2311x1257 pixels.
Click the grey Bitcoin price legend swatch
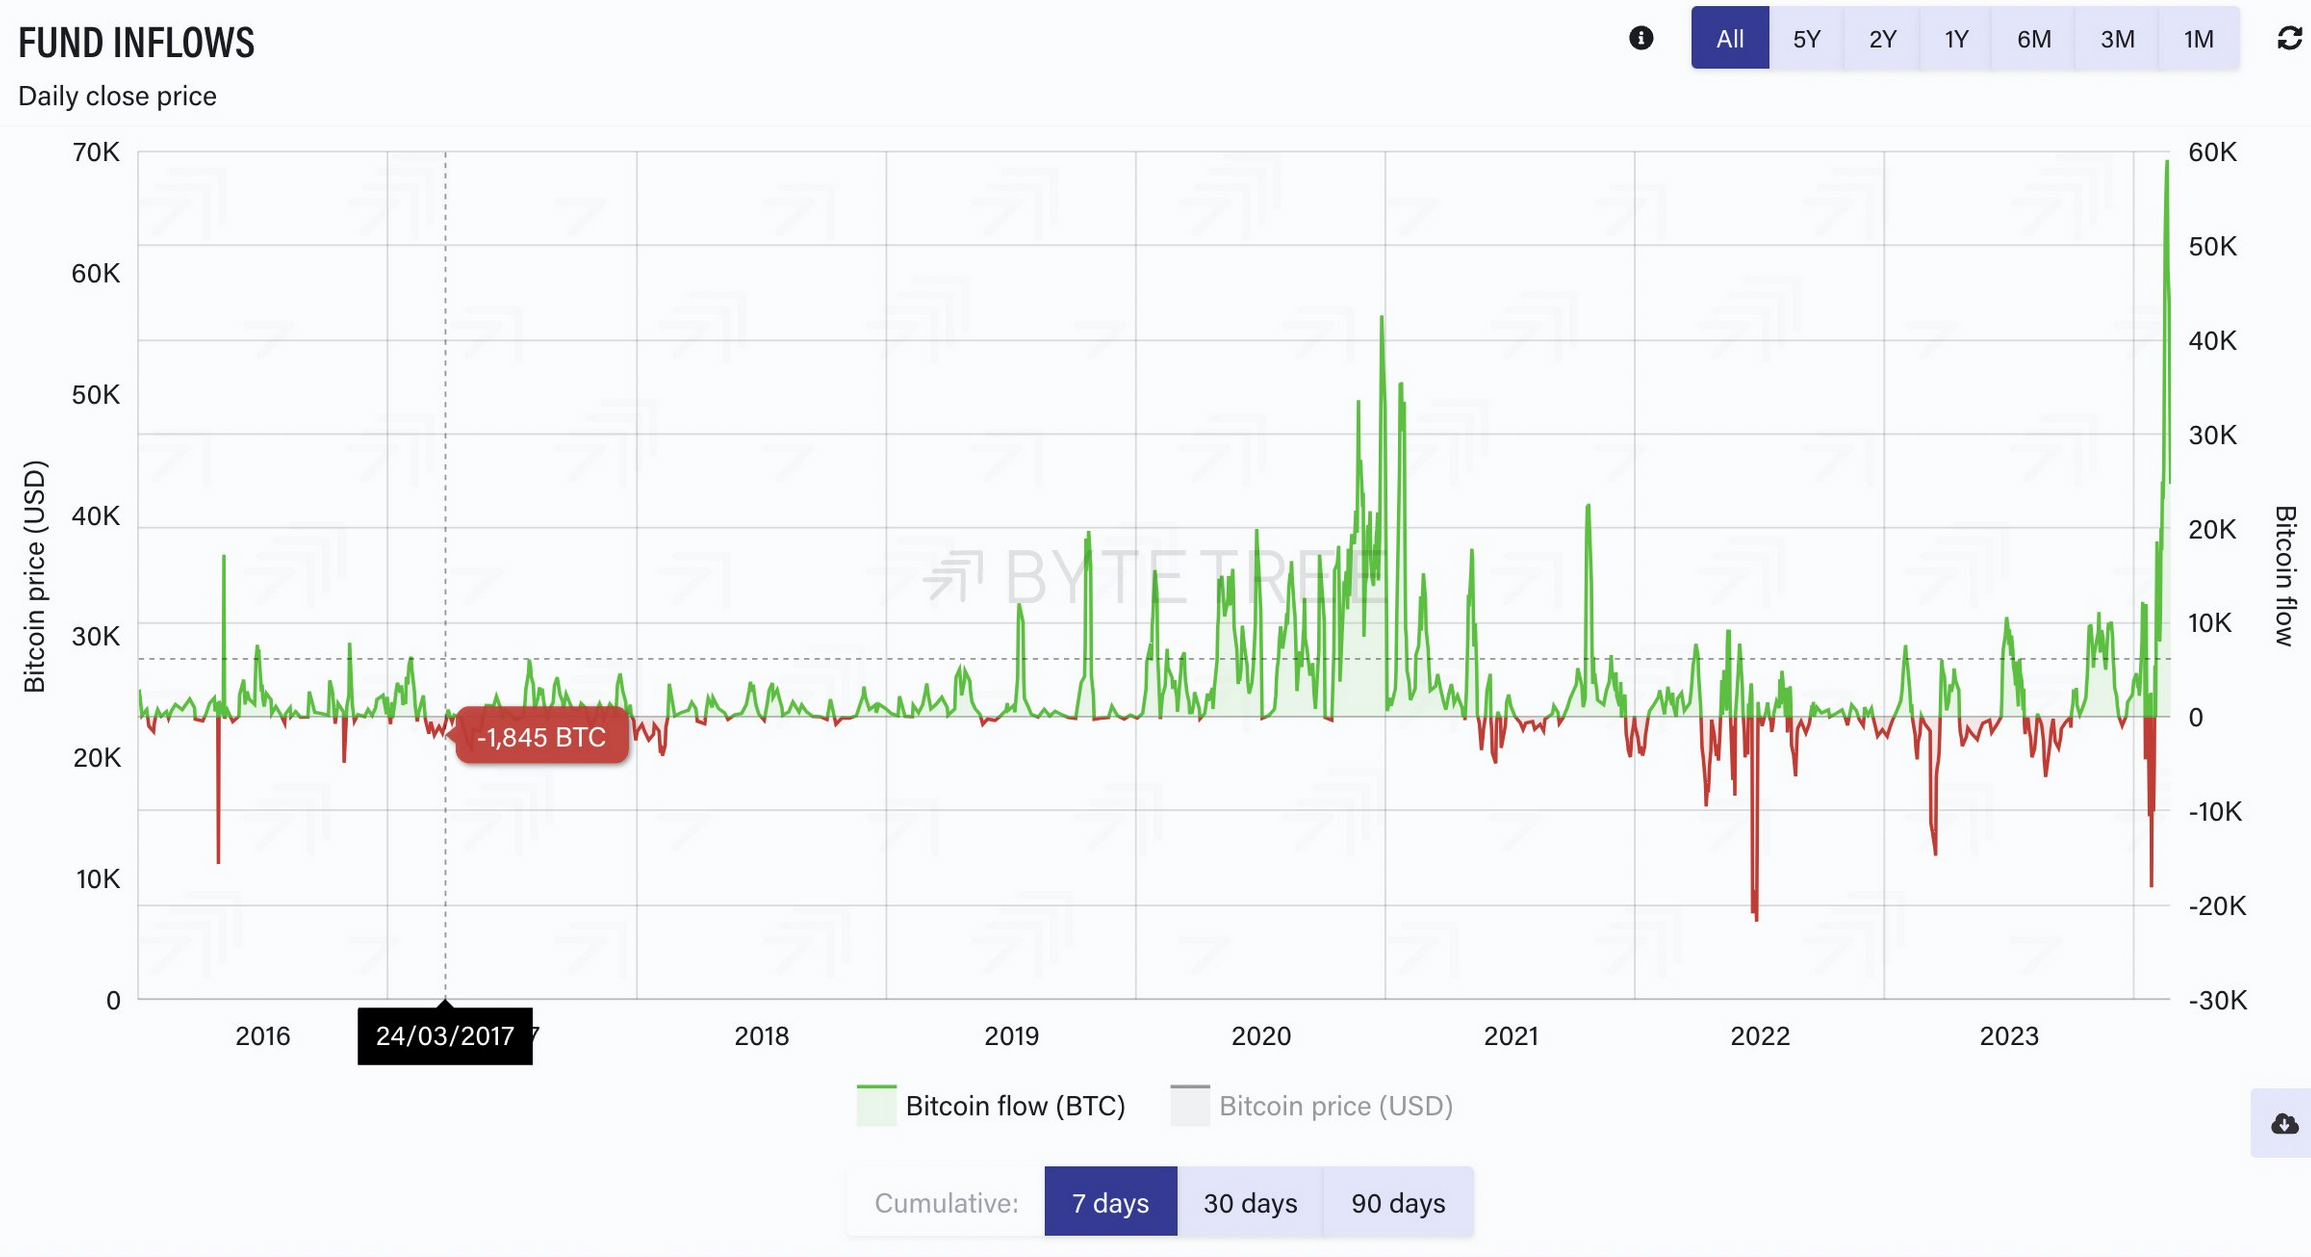tap(1189, 1106)
